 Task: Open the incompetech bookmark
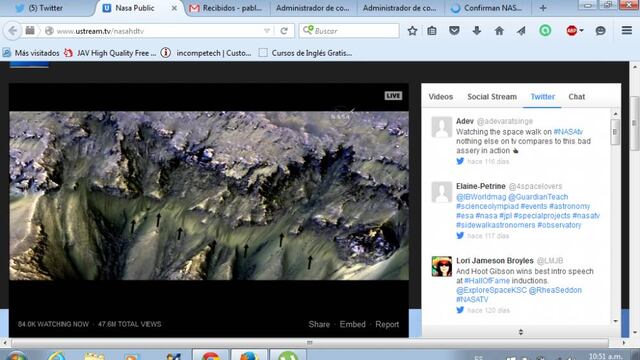(x=207, y=53)
